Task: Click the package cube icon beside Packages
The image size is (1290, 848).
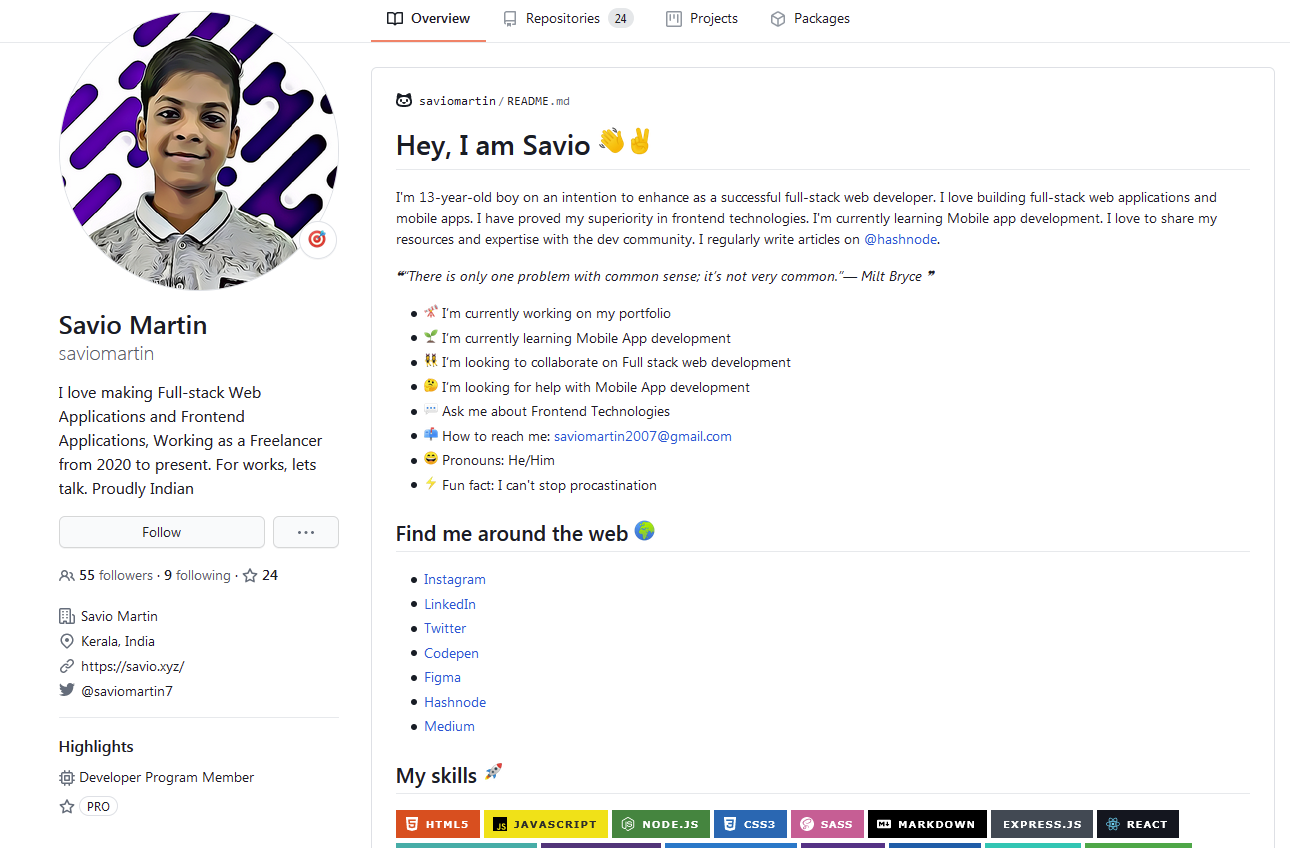Action: (778, 19)
